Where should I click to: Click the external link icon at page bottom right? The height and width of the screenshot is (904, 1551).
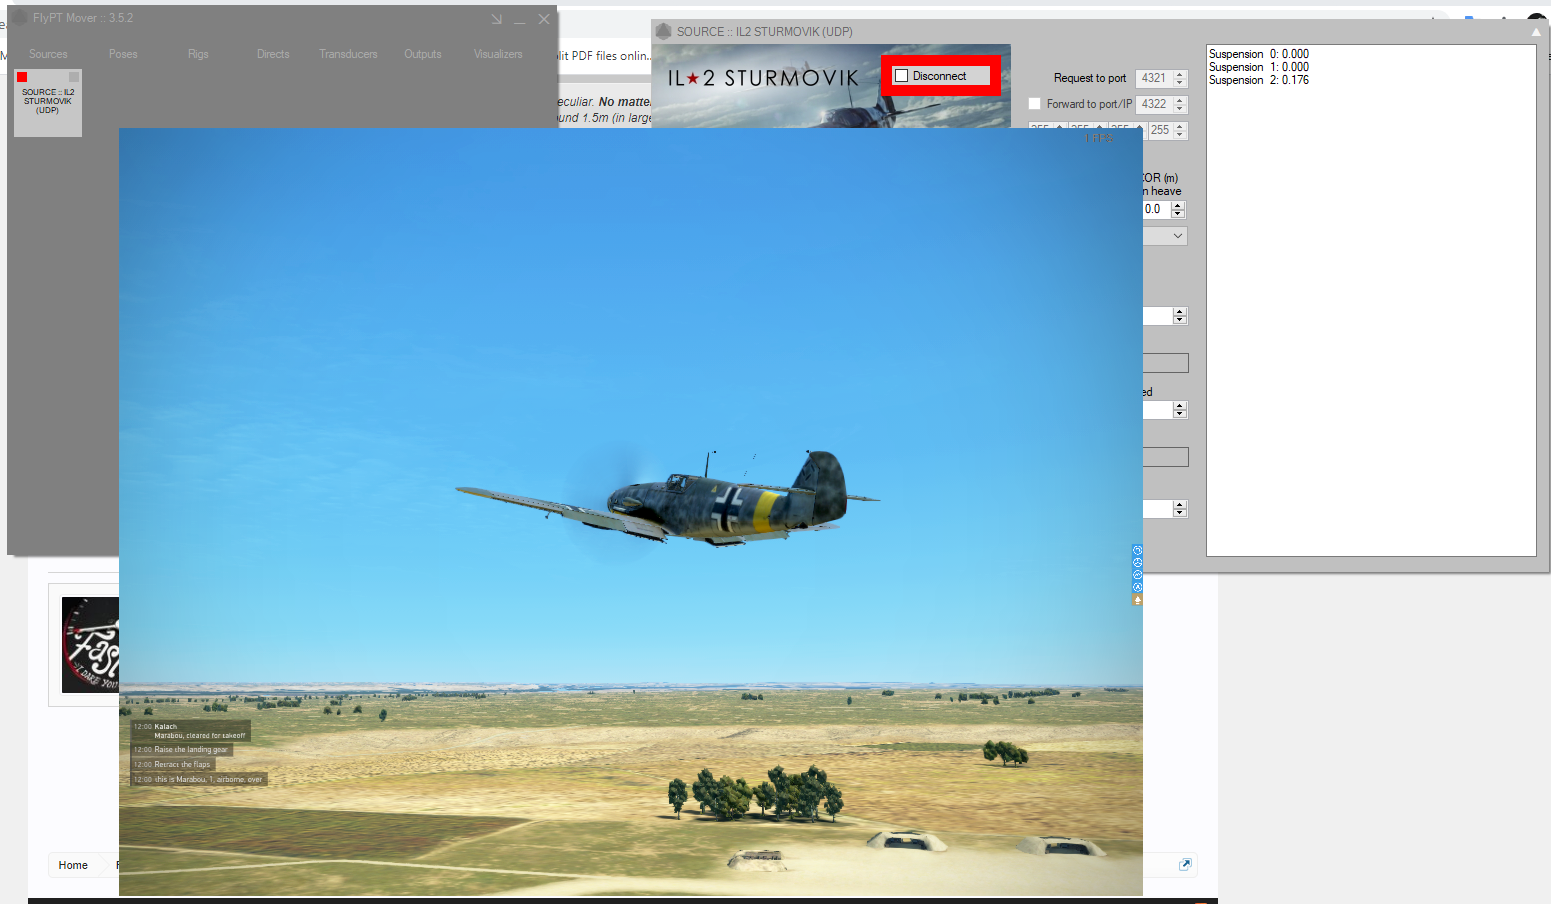(x=1185, y=865)
